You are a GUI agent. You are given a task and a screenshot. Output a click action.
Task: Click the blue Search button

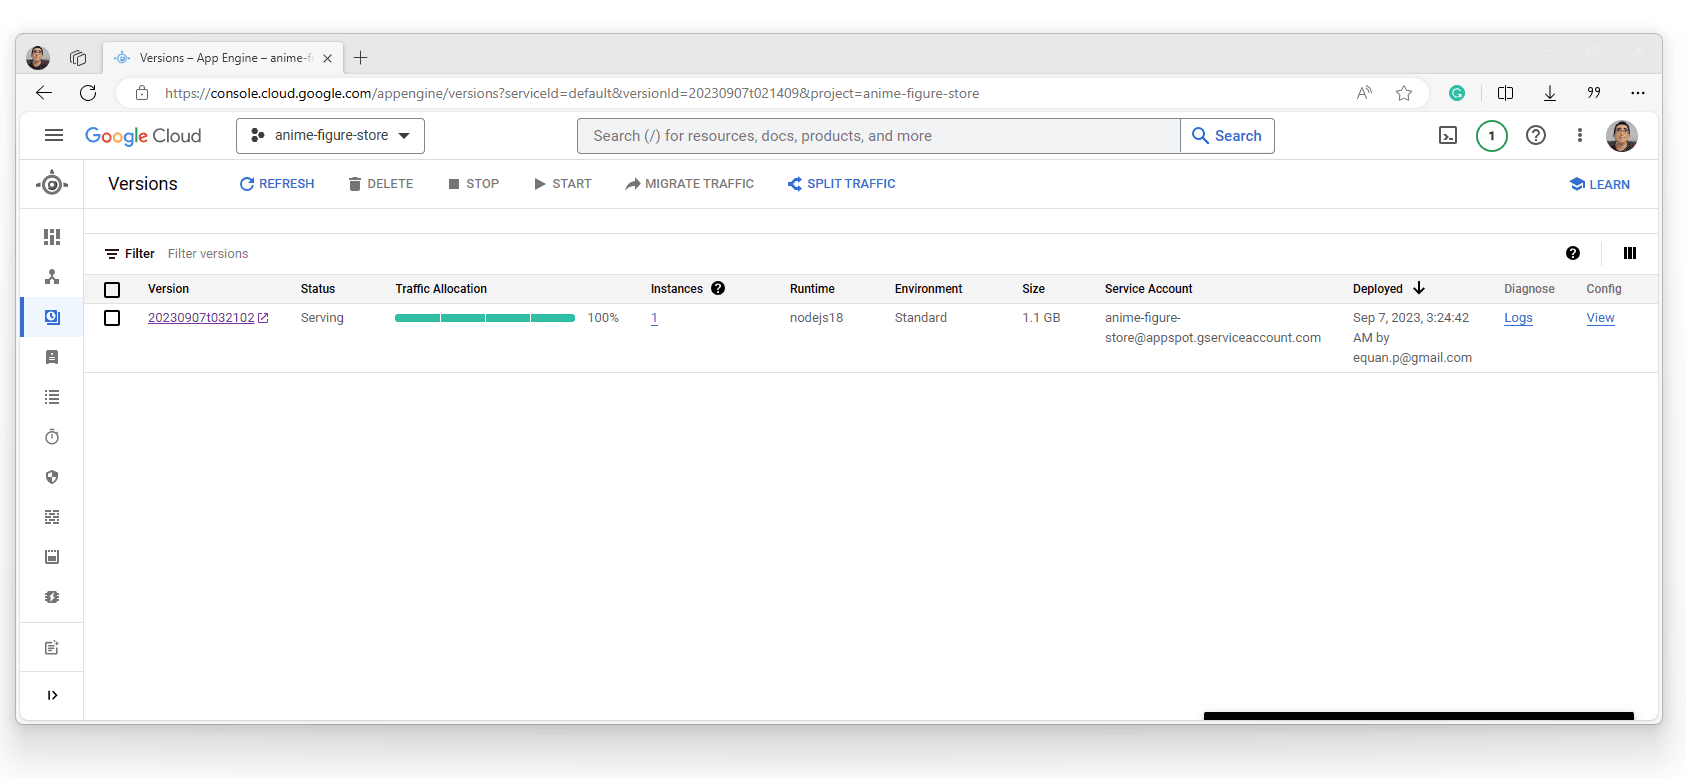coord(1227,136)
